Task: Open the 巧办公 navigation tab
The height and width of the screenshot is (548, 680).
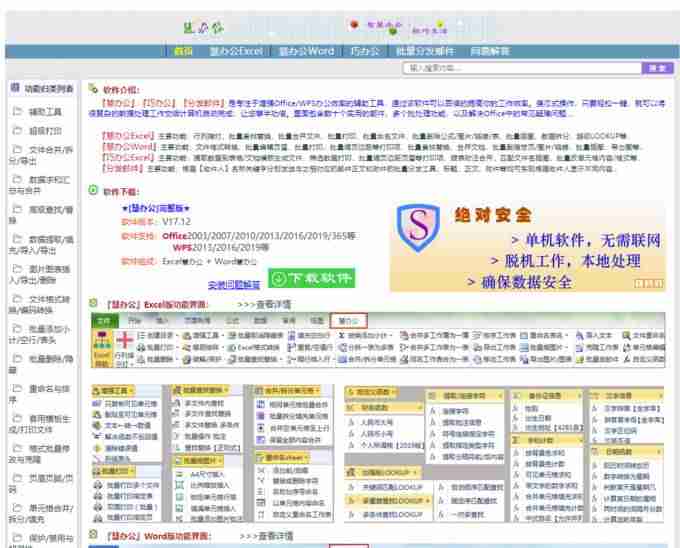Action: (x=365, y=51)
